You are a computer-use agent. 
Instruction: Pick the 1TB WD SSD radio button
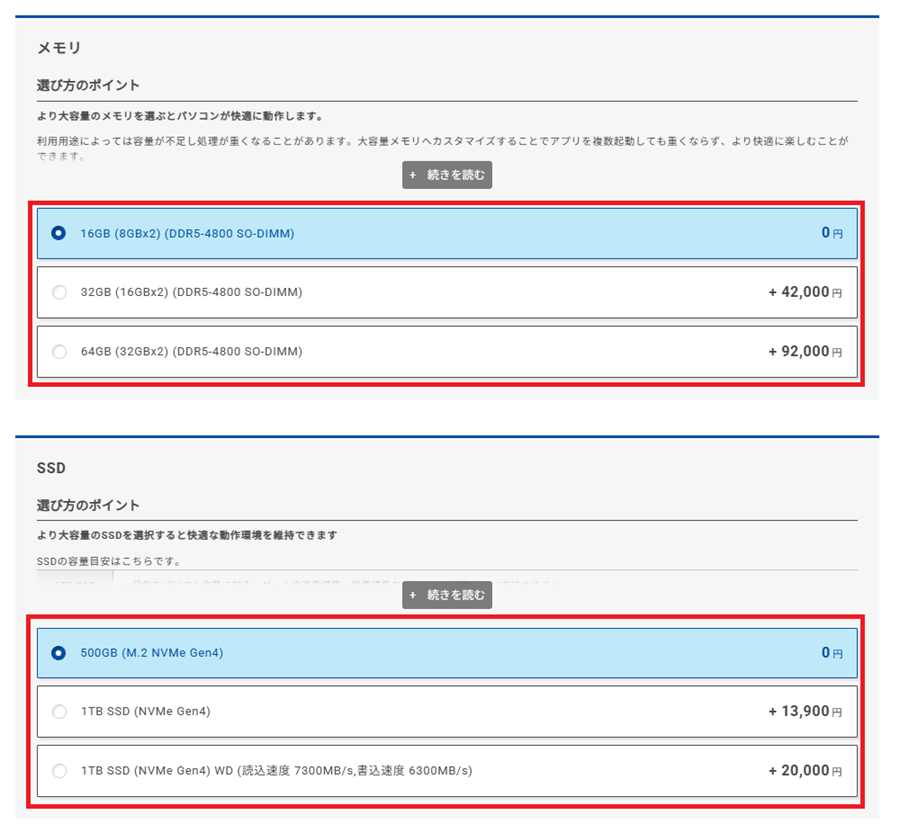pyautogui.click(x=59, y=771)
